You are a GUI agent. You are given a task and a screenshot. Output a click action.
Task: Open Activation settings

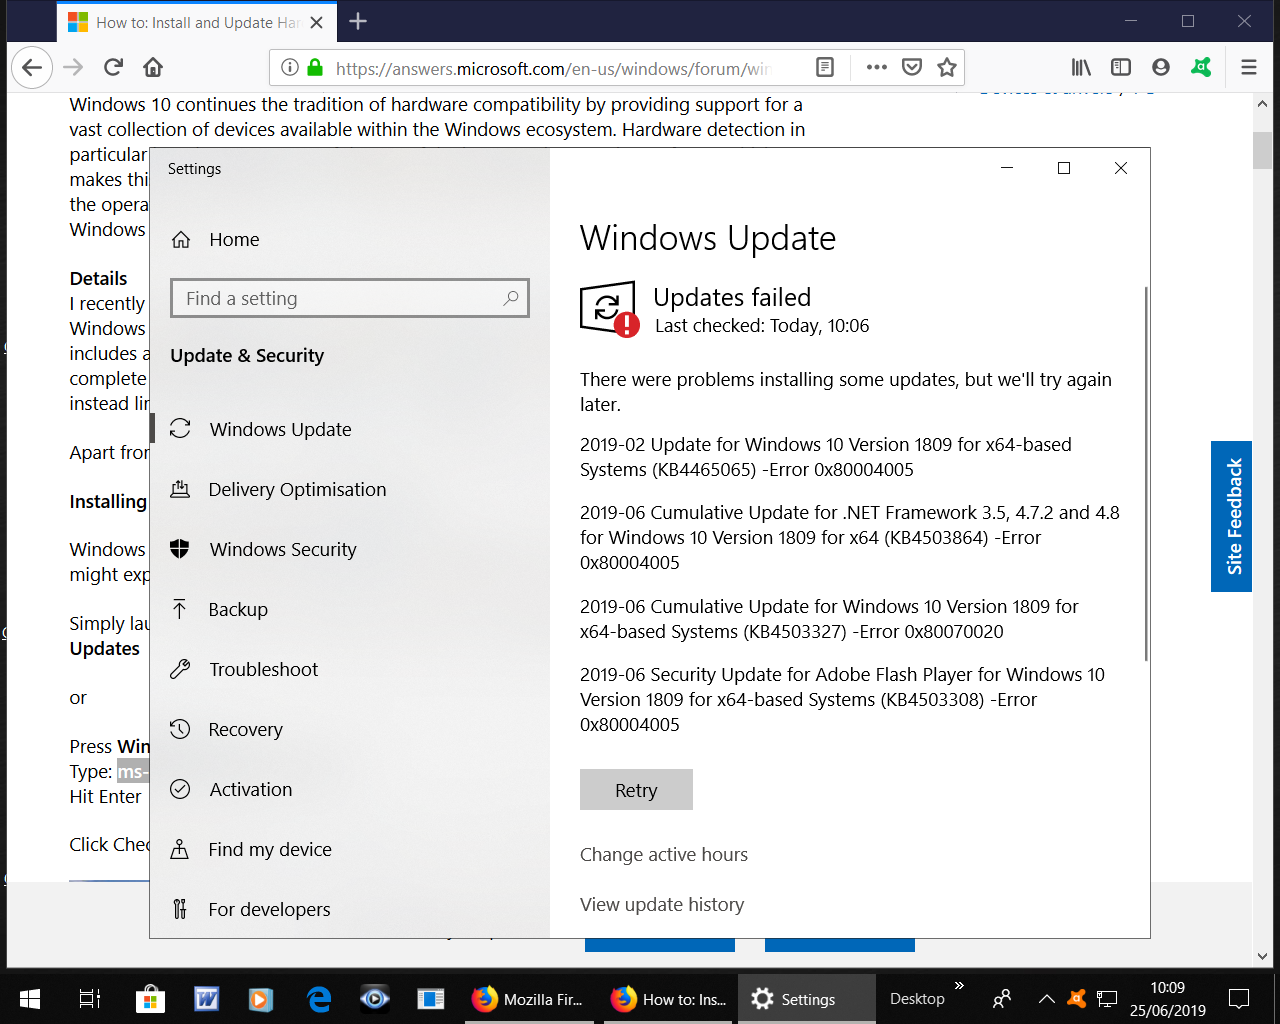coord(350,789)
